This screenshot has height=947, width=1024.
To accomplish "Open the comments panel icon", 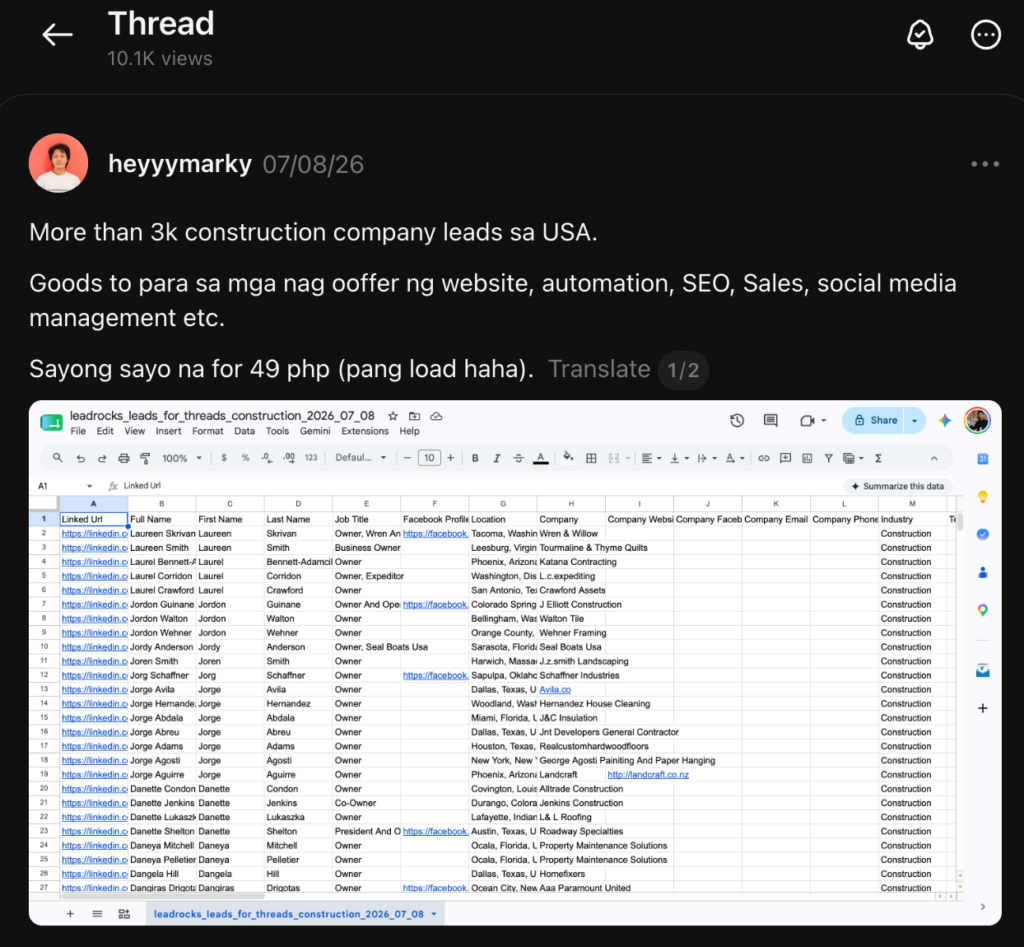I will (x=771, y=421).
